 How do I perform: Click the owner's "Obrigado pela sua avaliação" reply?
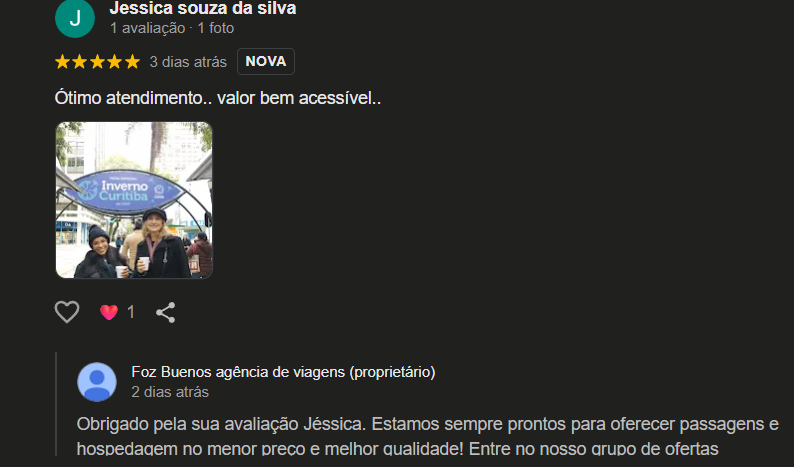pos(427,436)
